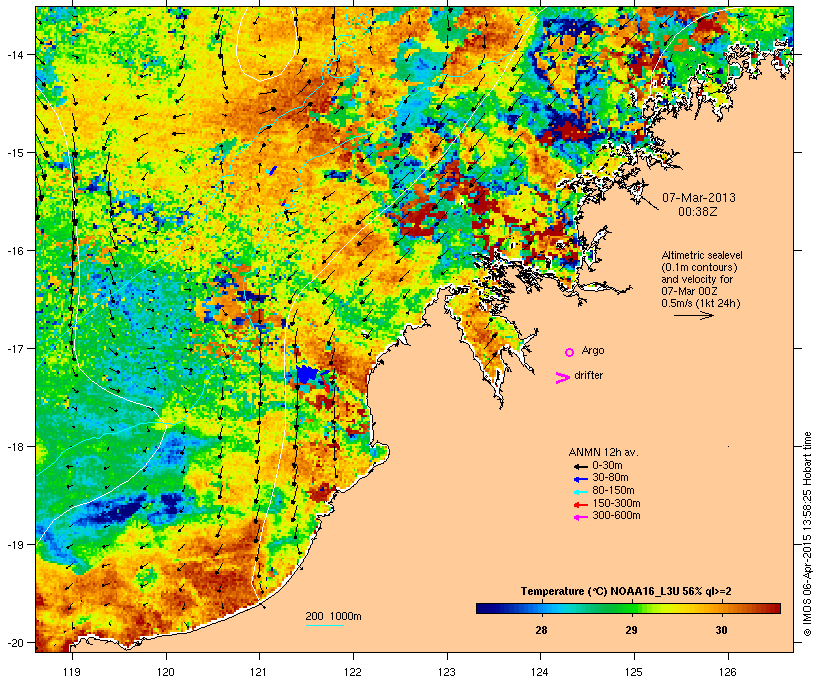Click the 119 longitude axis label

tap(72, 672)
